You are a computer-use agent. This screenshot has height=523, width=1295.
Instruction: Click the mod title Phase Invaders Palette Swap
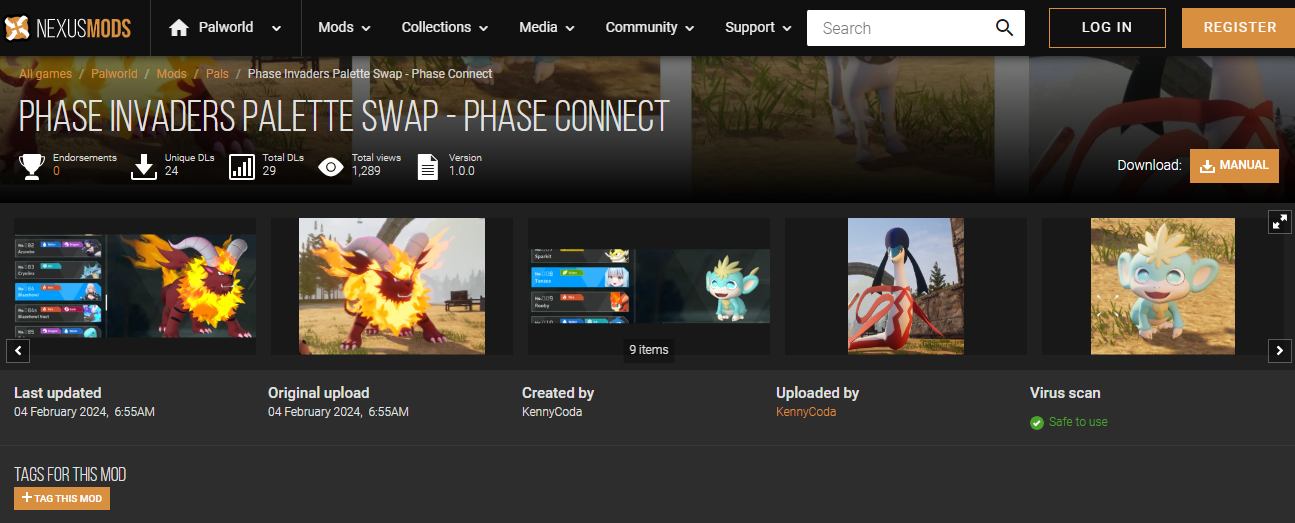pyautogui.click(x=344, y=117)
